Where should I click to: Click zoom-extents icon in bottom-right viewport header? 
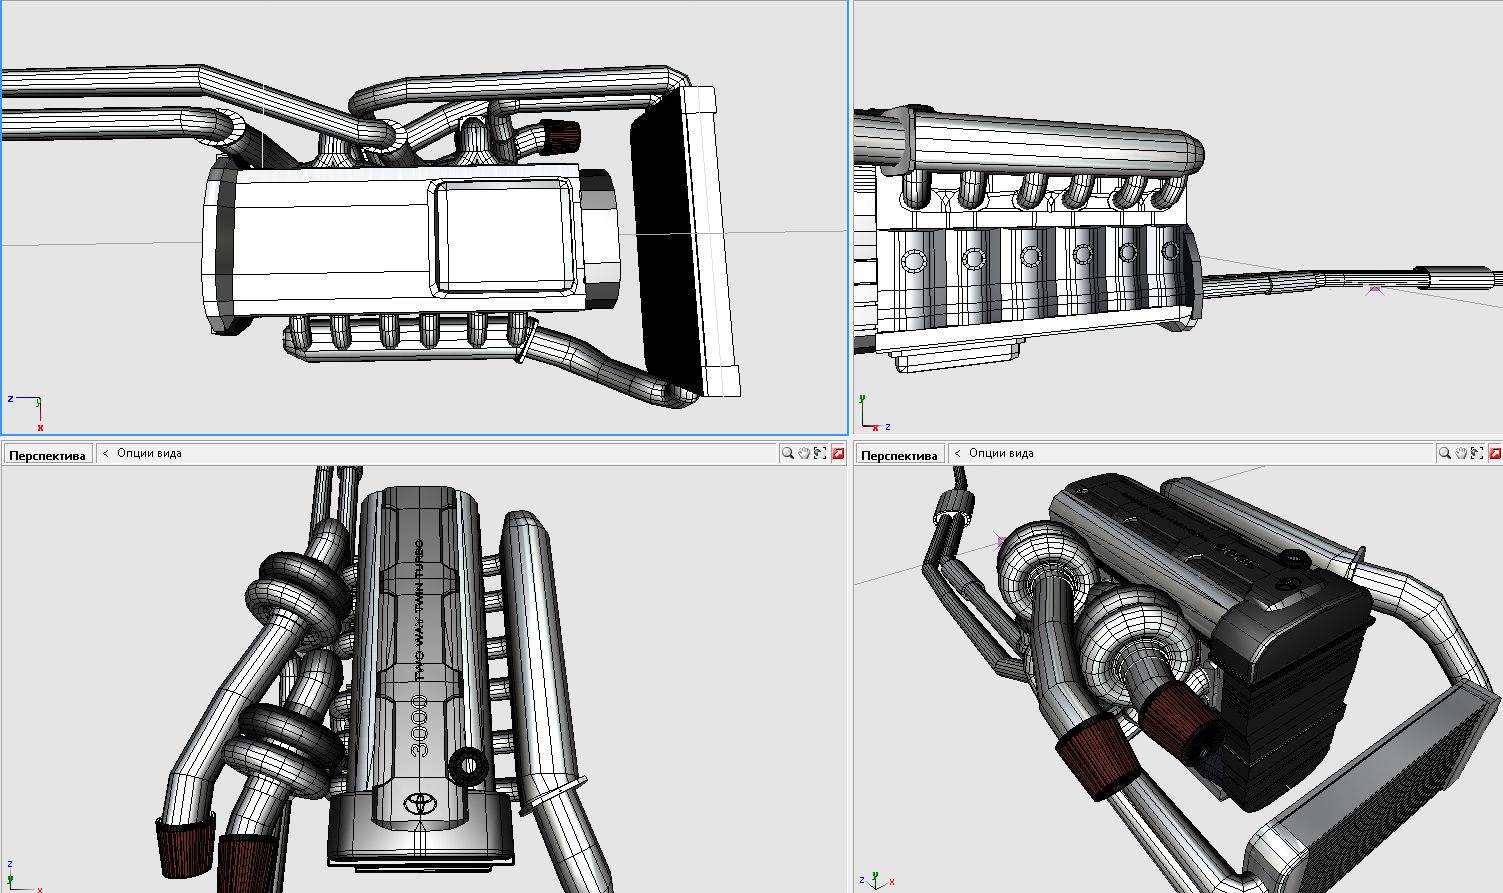click(x=1477, y=454)
